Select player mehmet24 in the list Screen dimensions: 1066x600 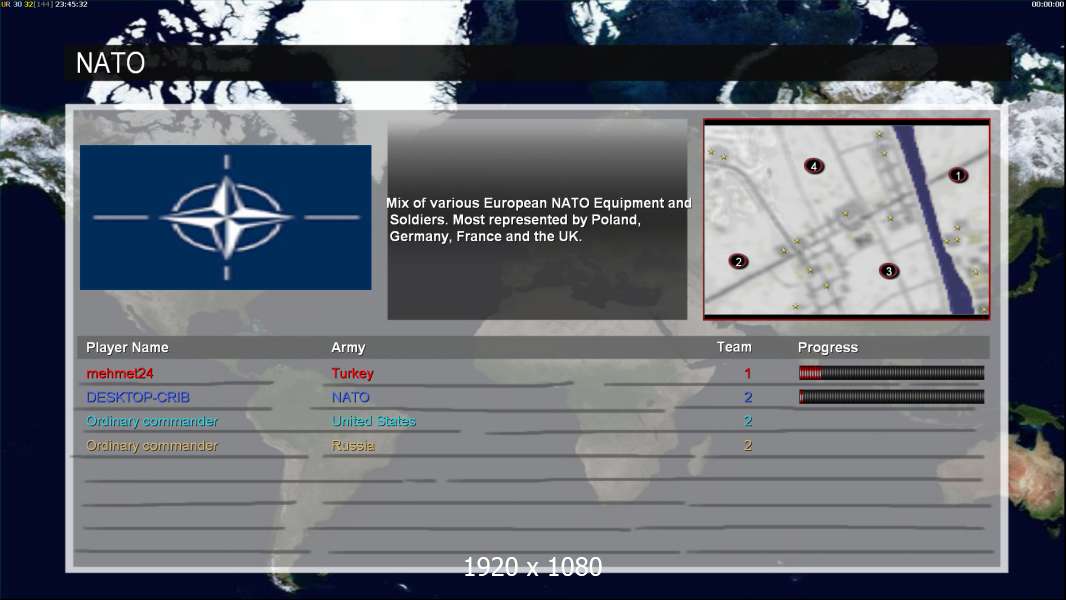[120, 373]
